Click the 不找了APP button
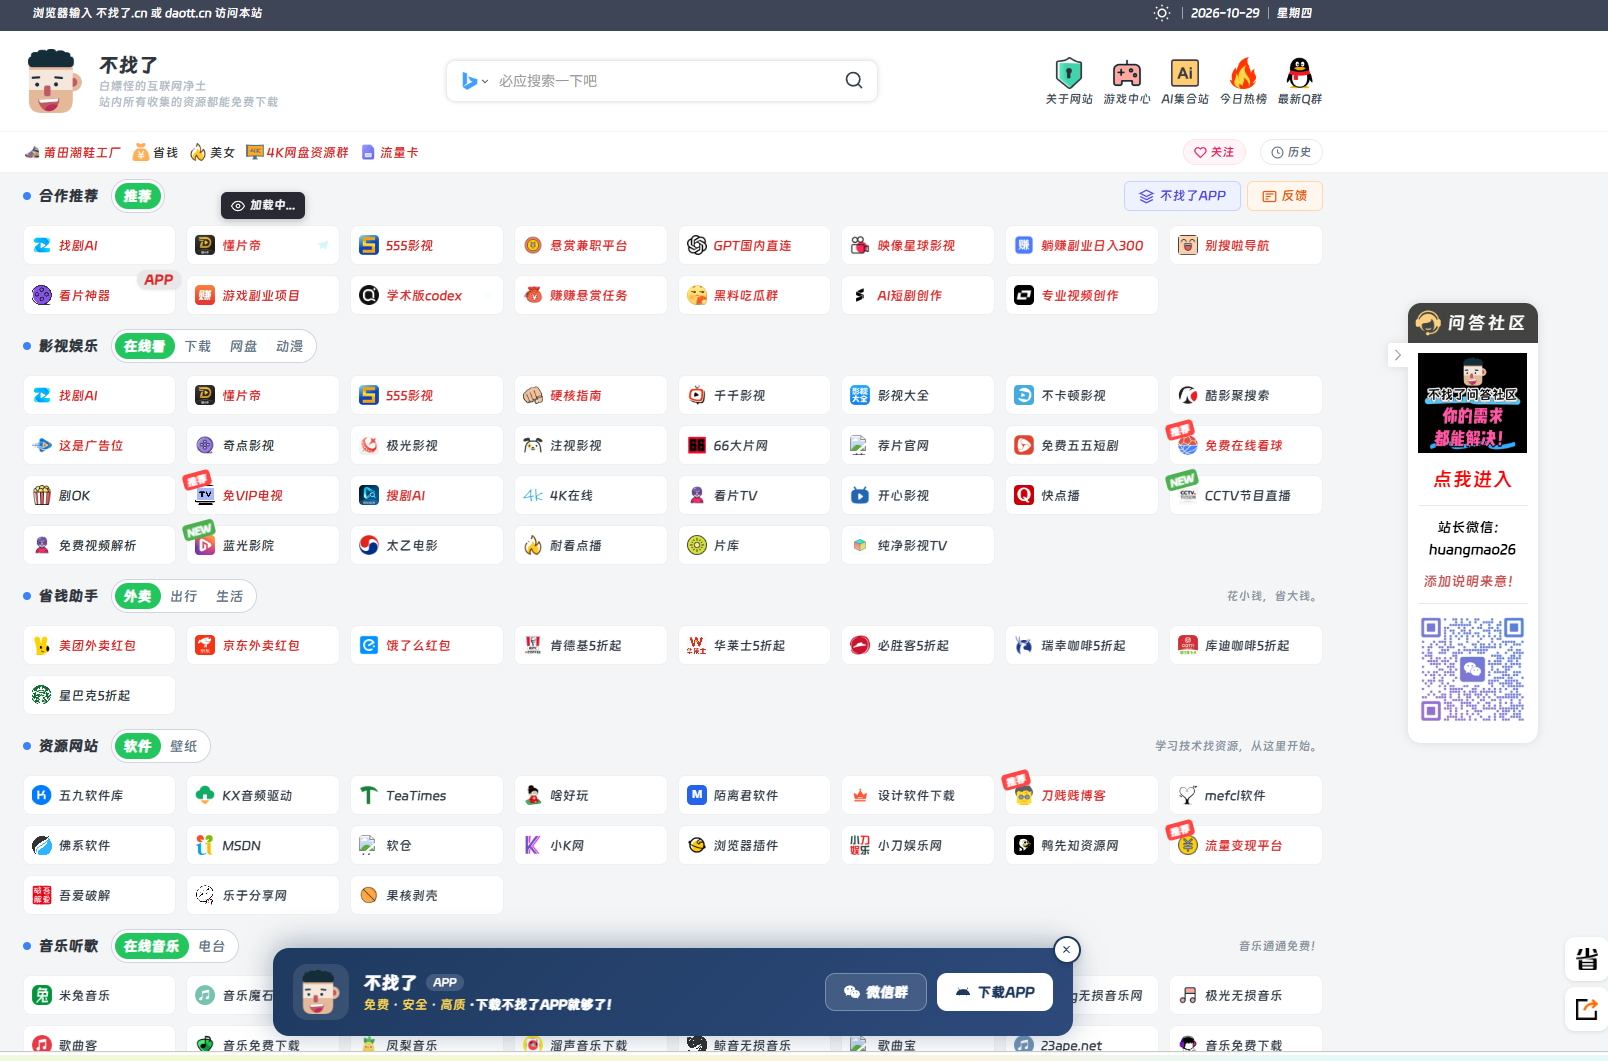The image size is (1608, 1061). pyautogui.click(x=1183, y=196)
